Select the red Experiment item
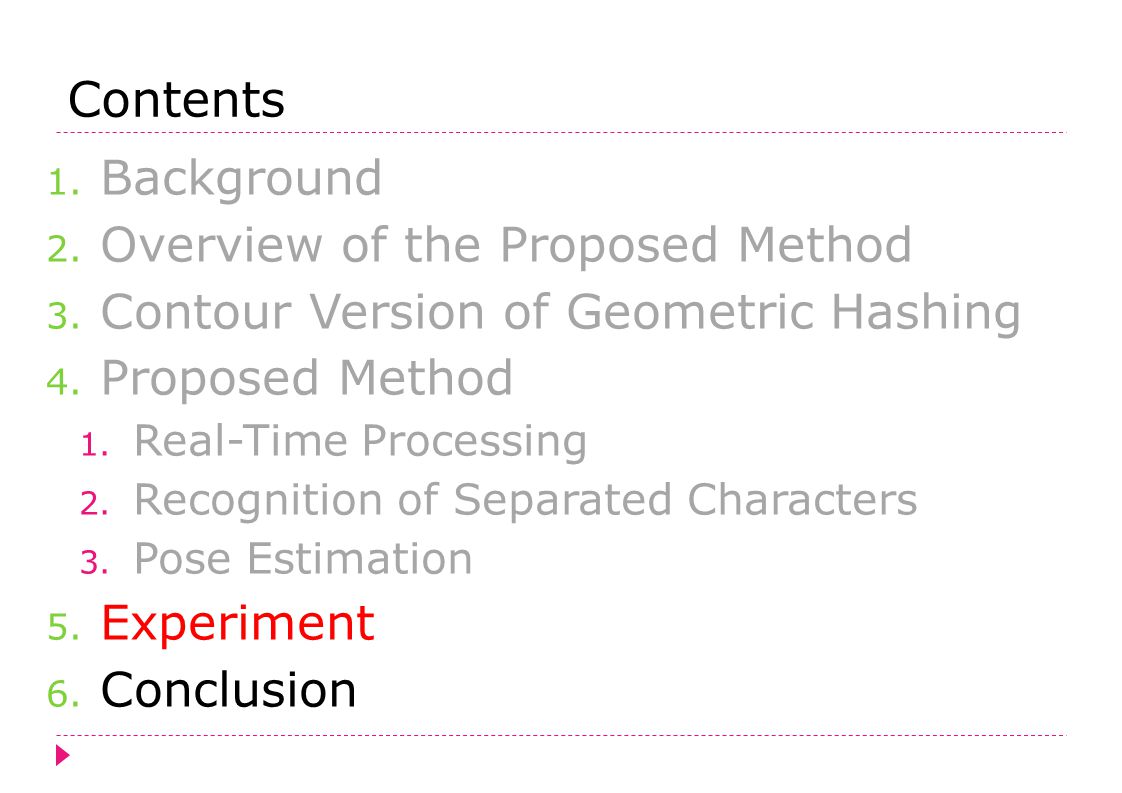 238,623
